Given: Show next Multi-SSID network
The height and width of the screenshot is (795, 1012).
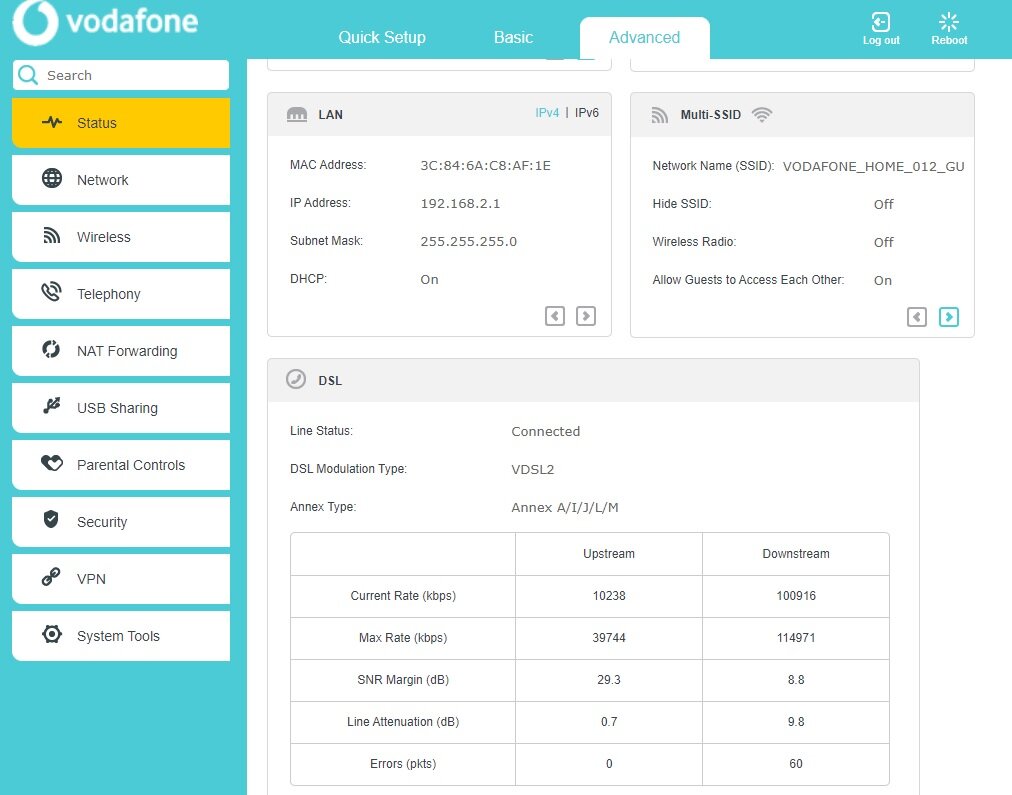Looking at the screenshot, I should tap(949, 317).
